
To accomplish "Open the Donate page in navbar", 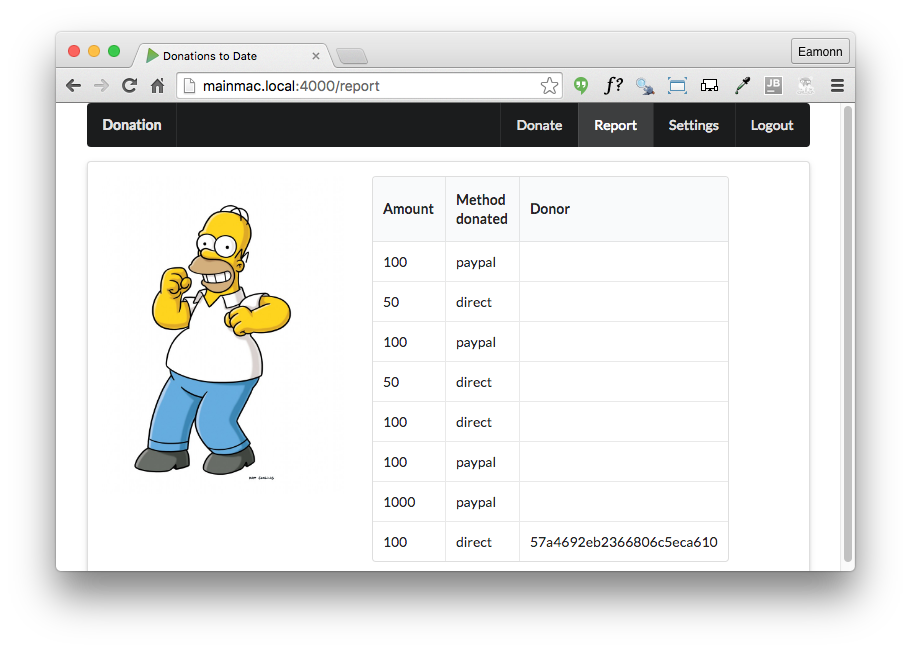I will point(539,125).
